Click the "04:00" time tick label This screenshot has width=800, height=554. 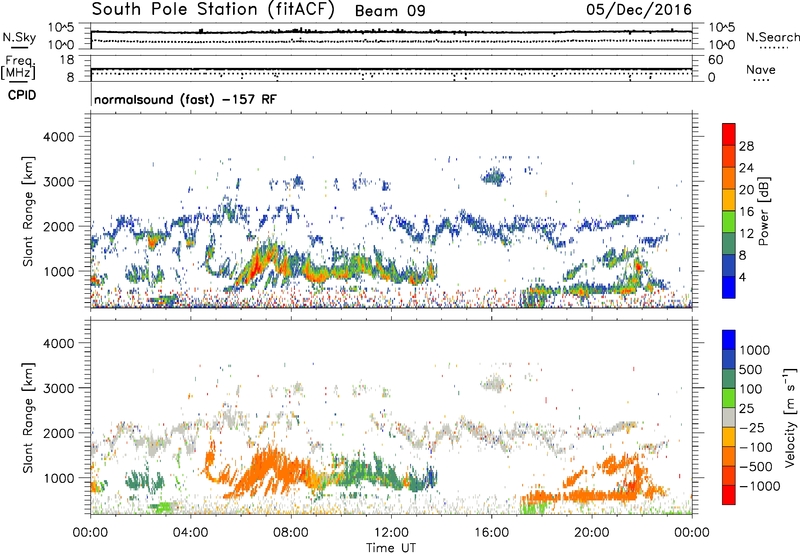(191, 533)
